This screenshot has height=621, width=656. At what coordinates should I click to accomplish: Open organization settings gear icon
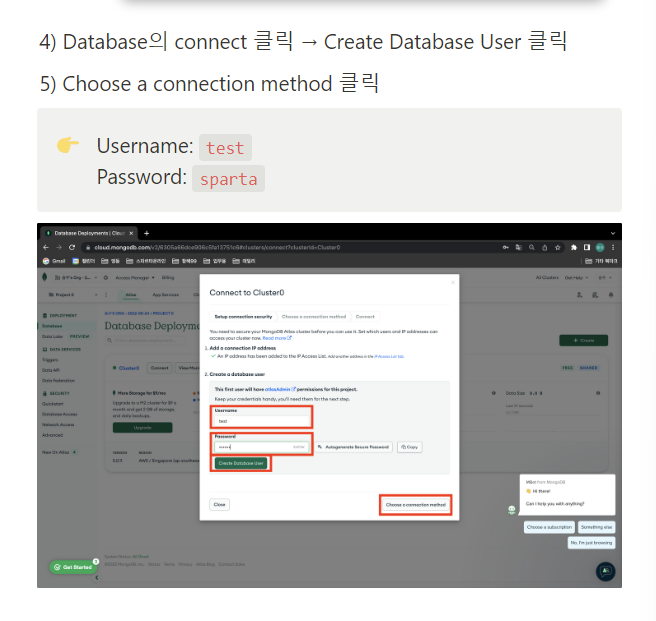[106, 277]
